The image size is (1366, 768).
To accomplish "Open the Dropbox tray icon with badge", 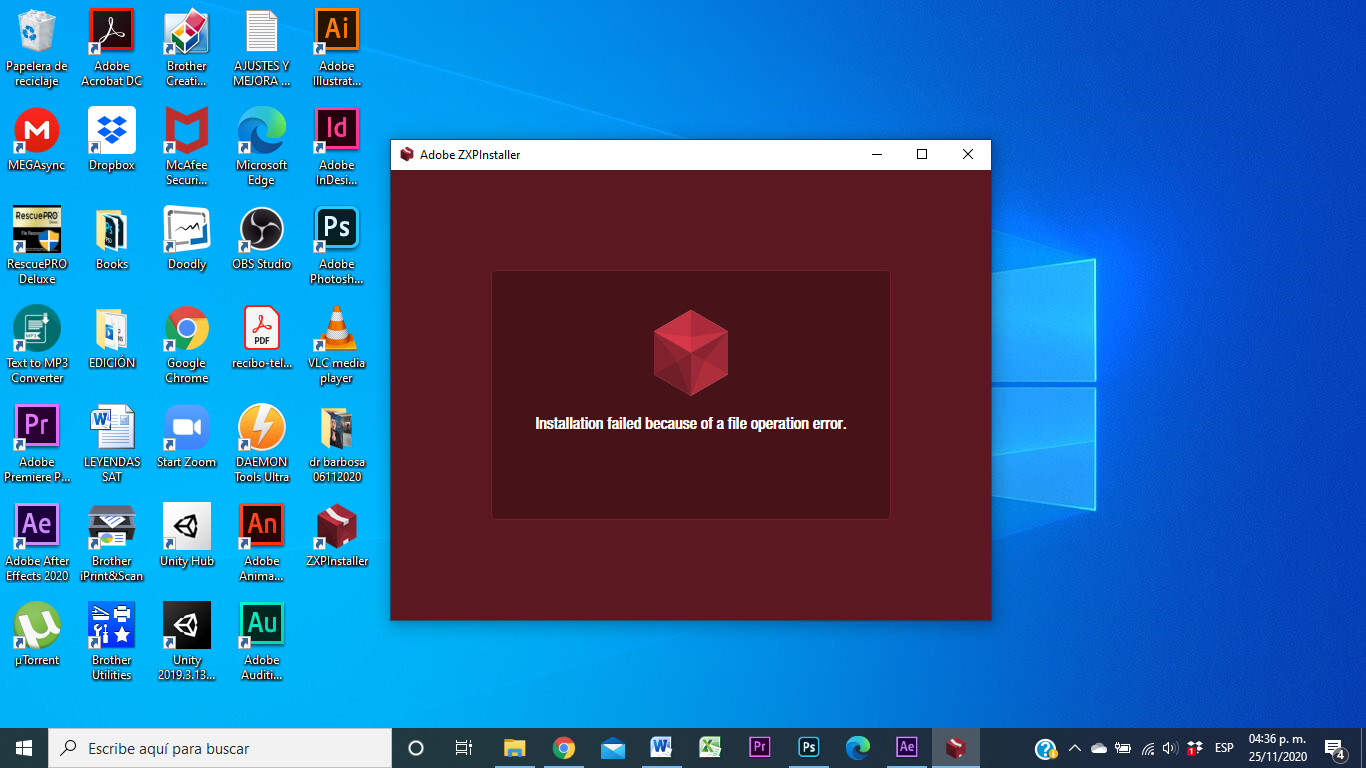I will [x=1194, y=748].
